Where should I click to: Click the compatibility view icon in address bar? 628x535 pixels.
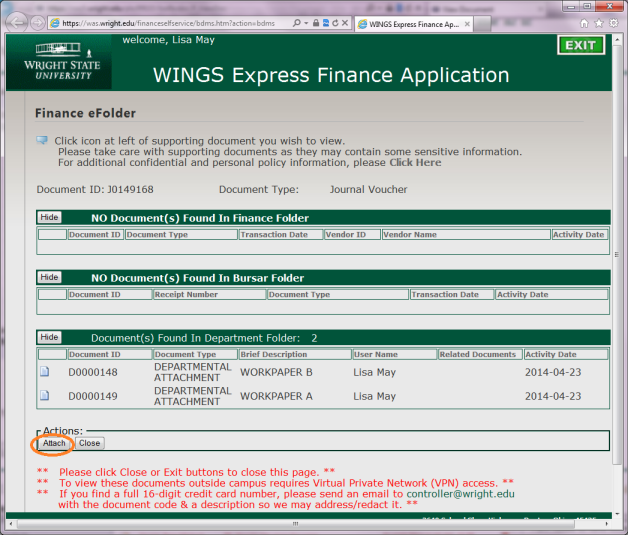click(326, 23)
